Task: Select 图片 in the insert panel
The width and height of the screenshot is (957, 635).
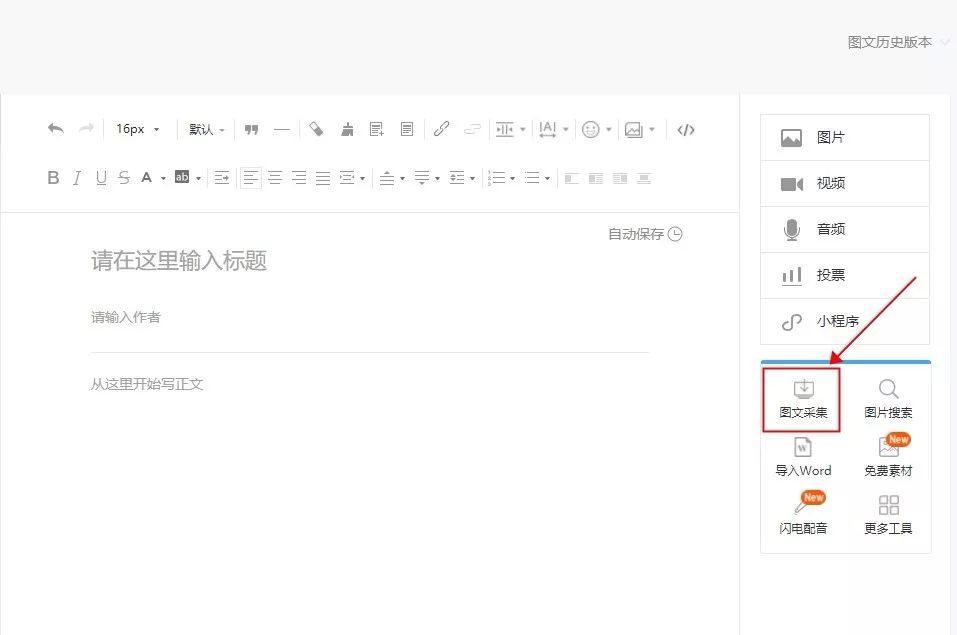Action: [x=844, y=138]
